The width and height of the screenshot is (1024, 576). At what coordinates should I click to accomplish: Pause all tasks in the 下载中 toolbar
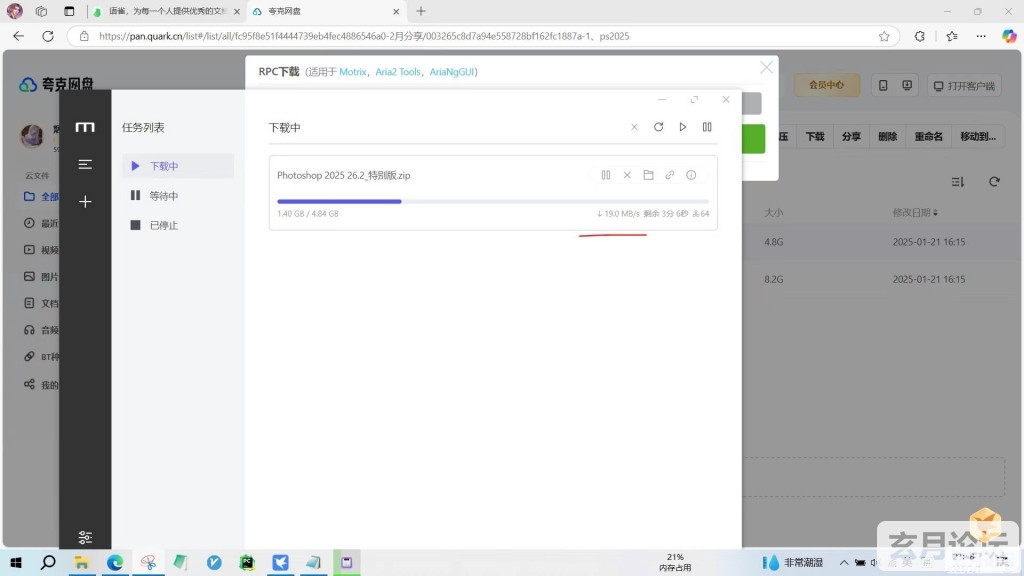click(x=707, y=127)
